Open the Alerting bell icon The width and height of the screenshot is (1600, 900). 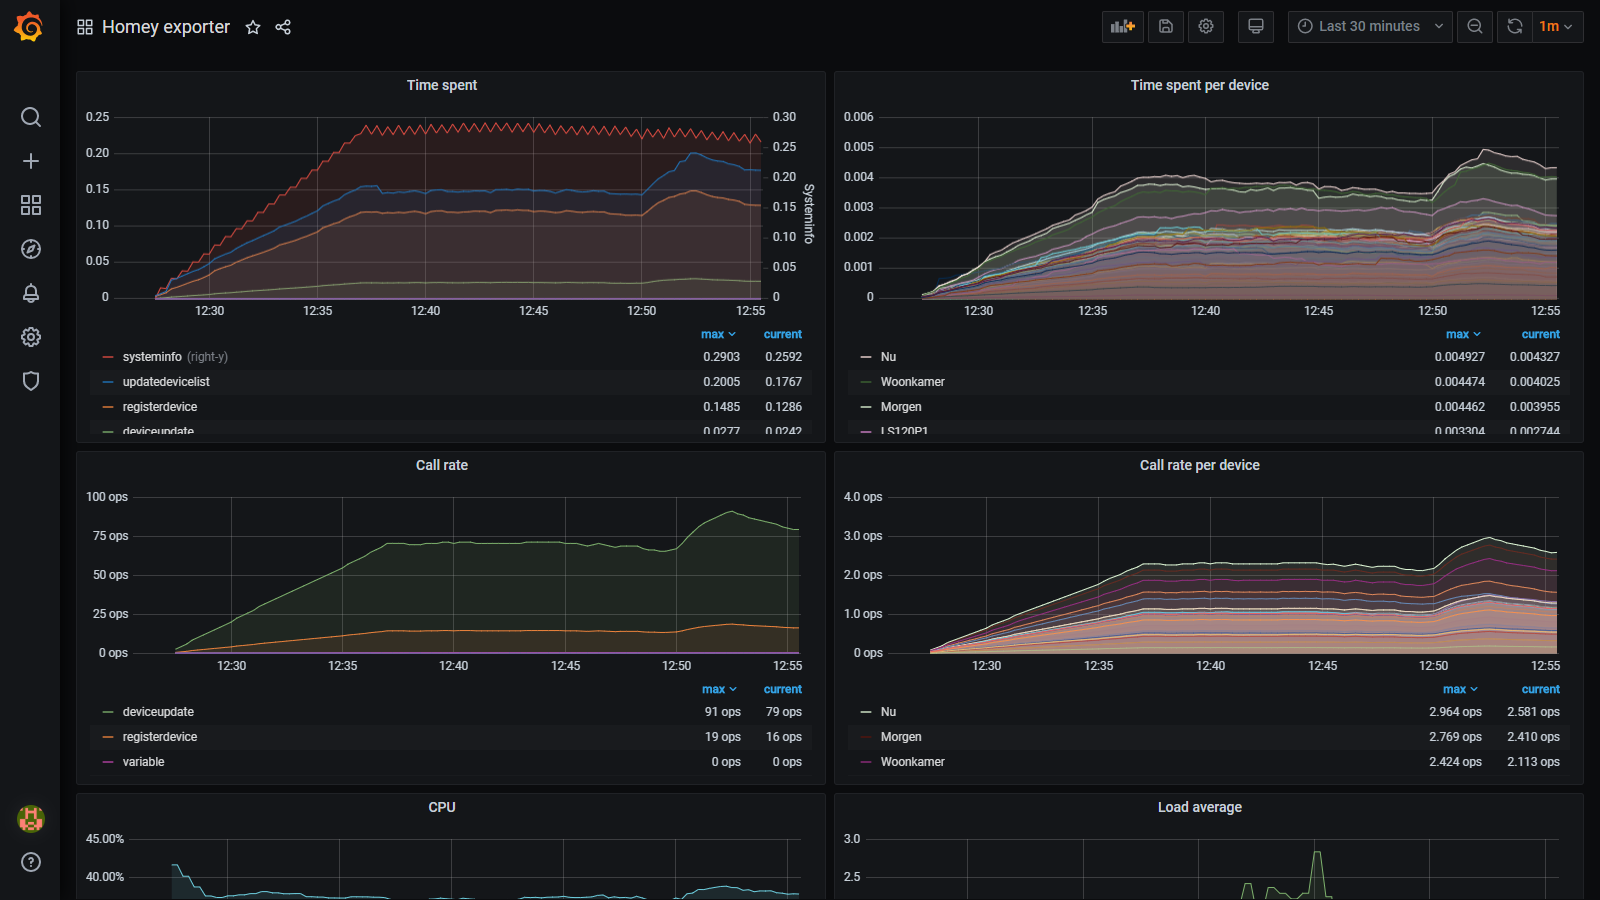pos(31,293)
